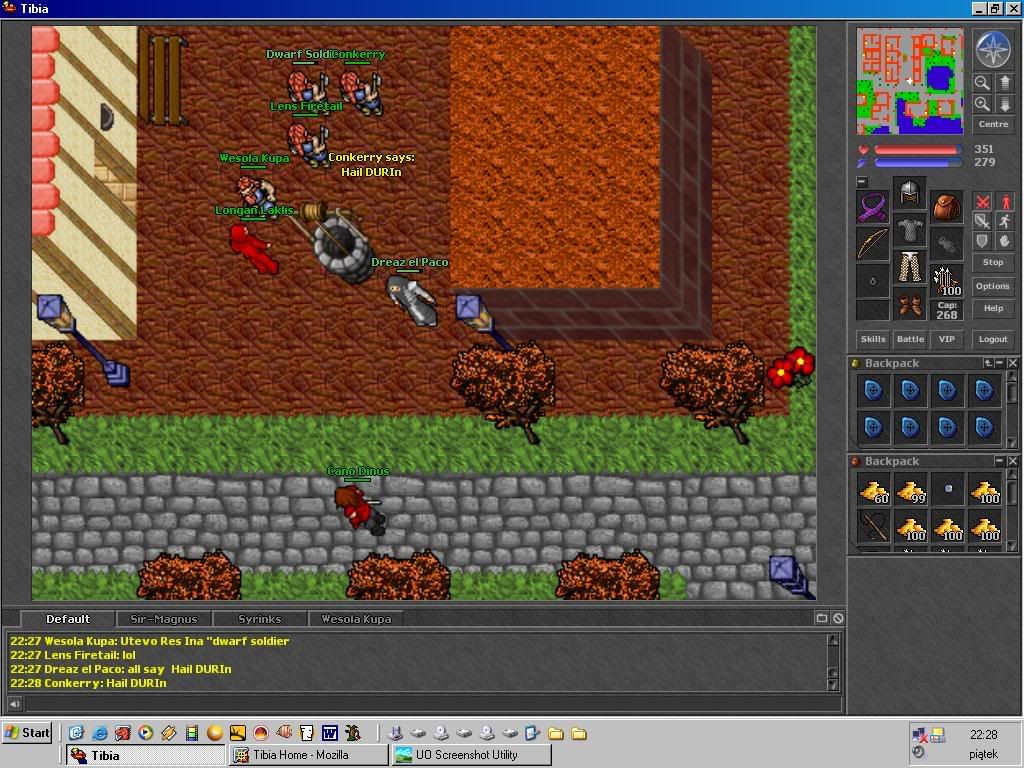Screen dimensions: 1024x768
Task: Toggle defensive shield fight mode
Action: click(982, 241)
